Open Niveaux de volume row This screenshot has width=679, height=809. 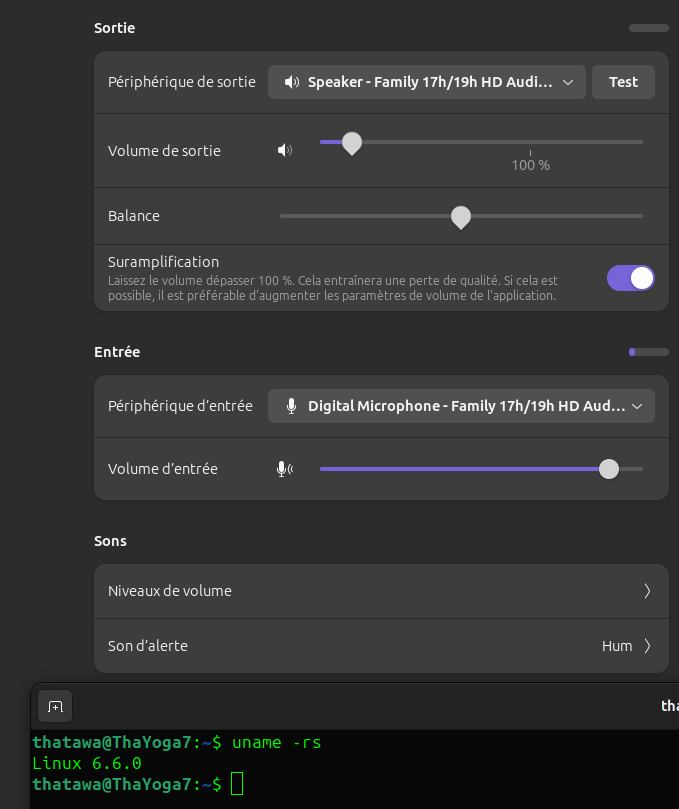click(381, 591)
